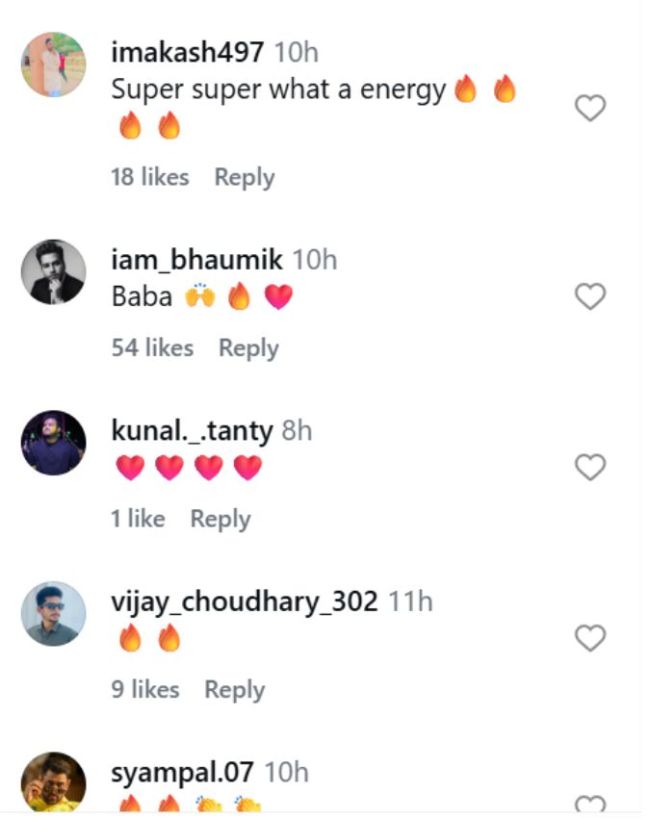The width and height of the screenshot is (650, 818).
Task: Visit the imakash497 username link
Action: tap(187, 52)
